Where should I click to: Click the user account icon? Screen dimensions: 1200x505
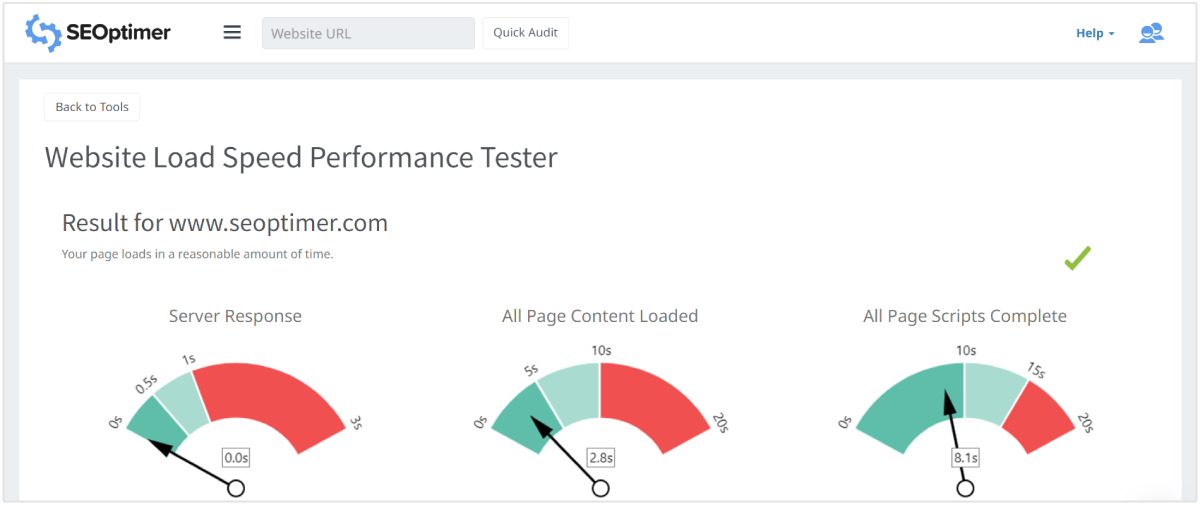click(1151, 33)
